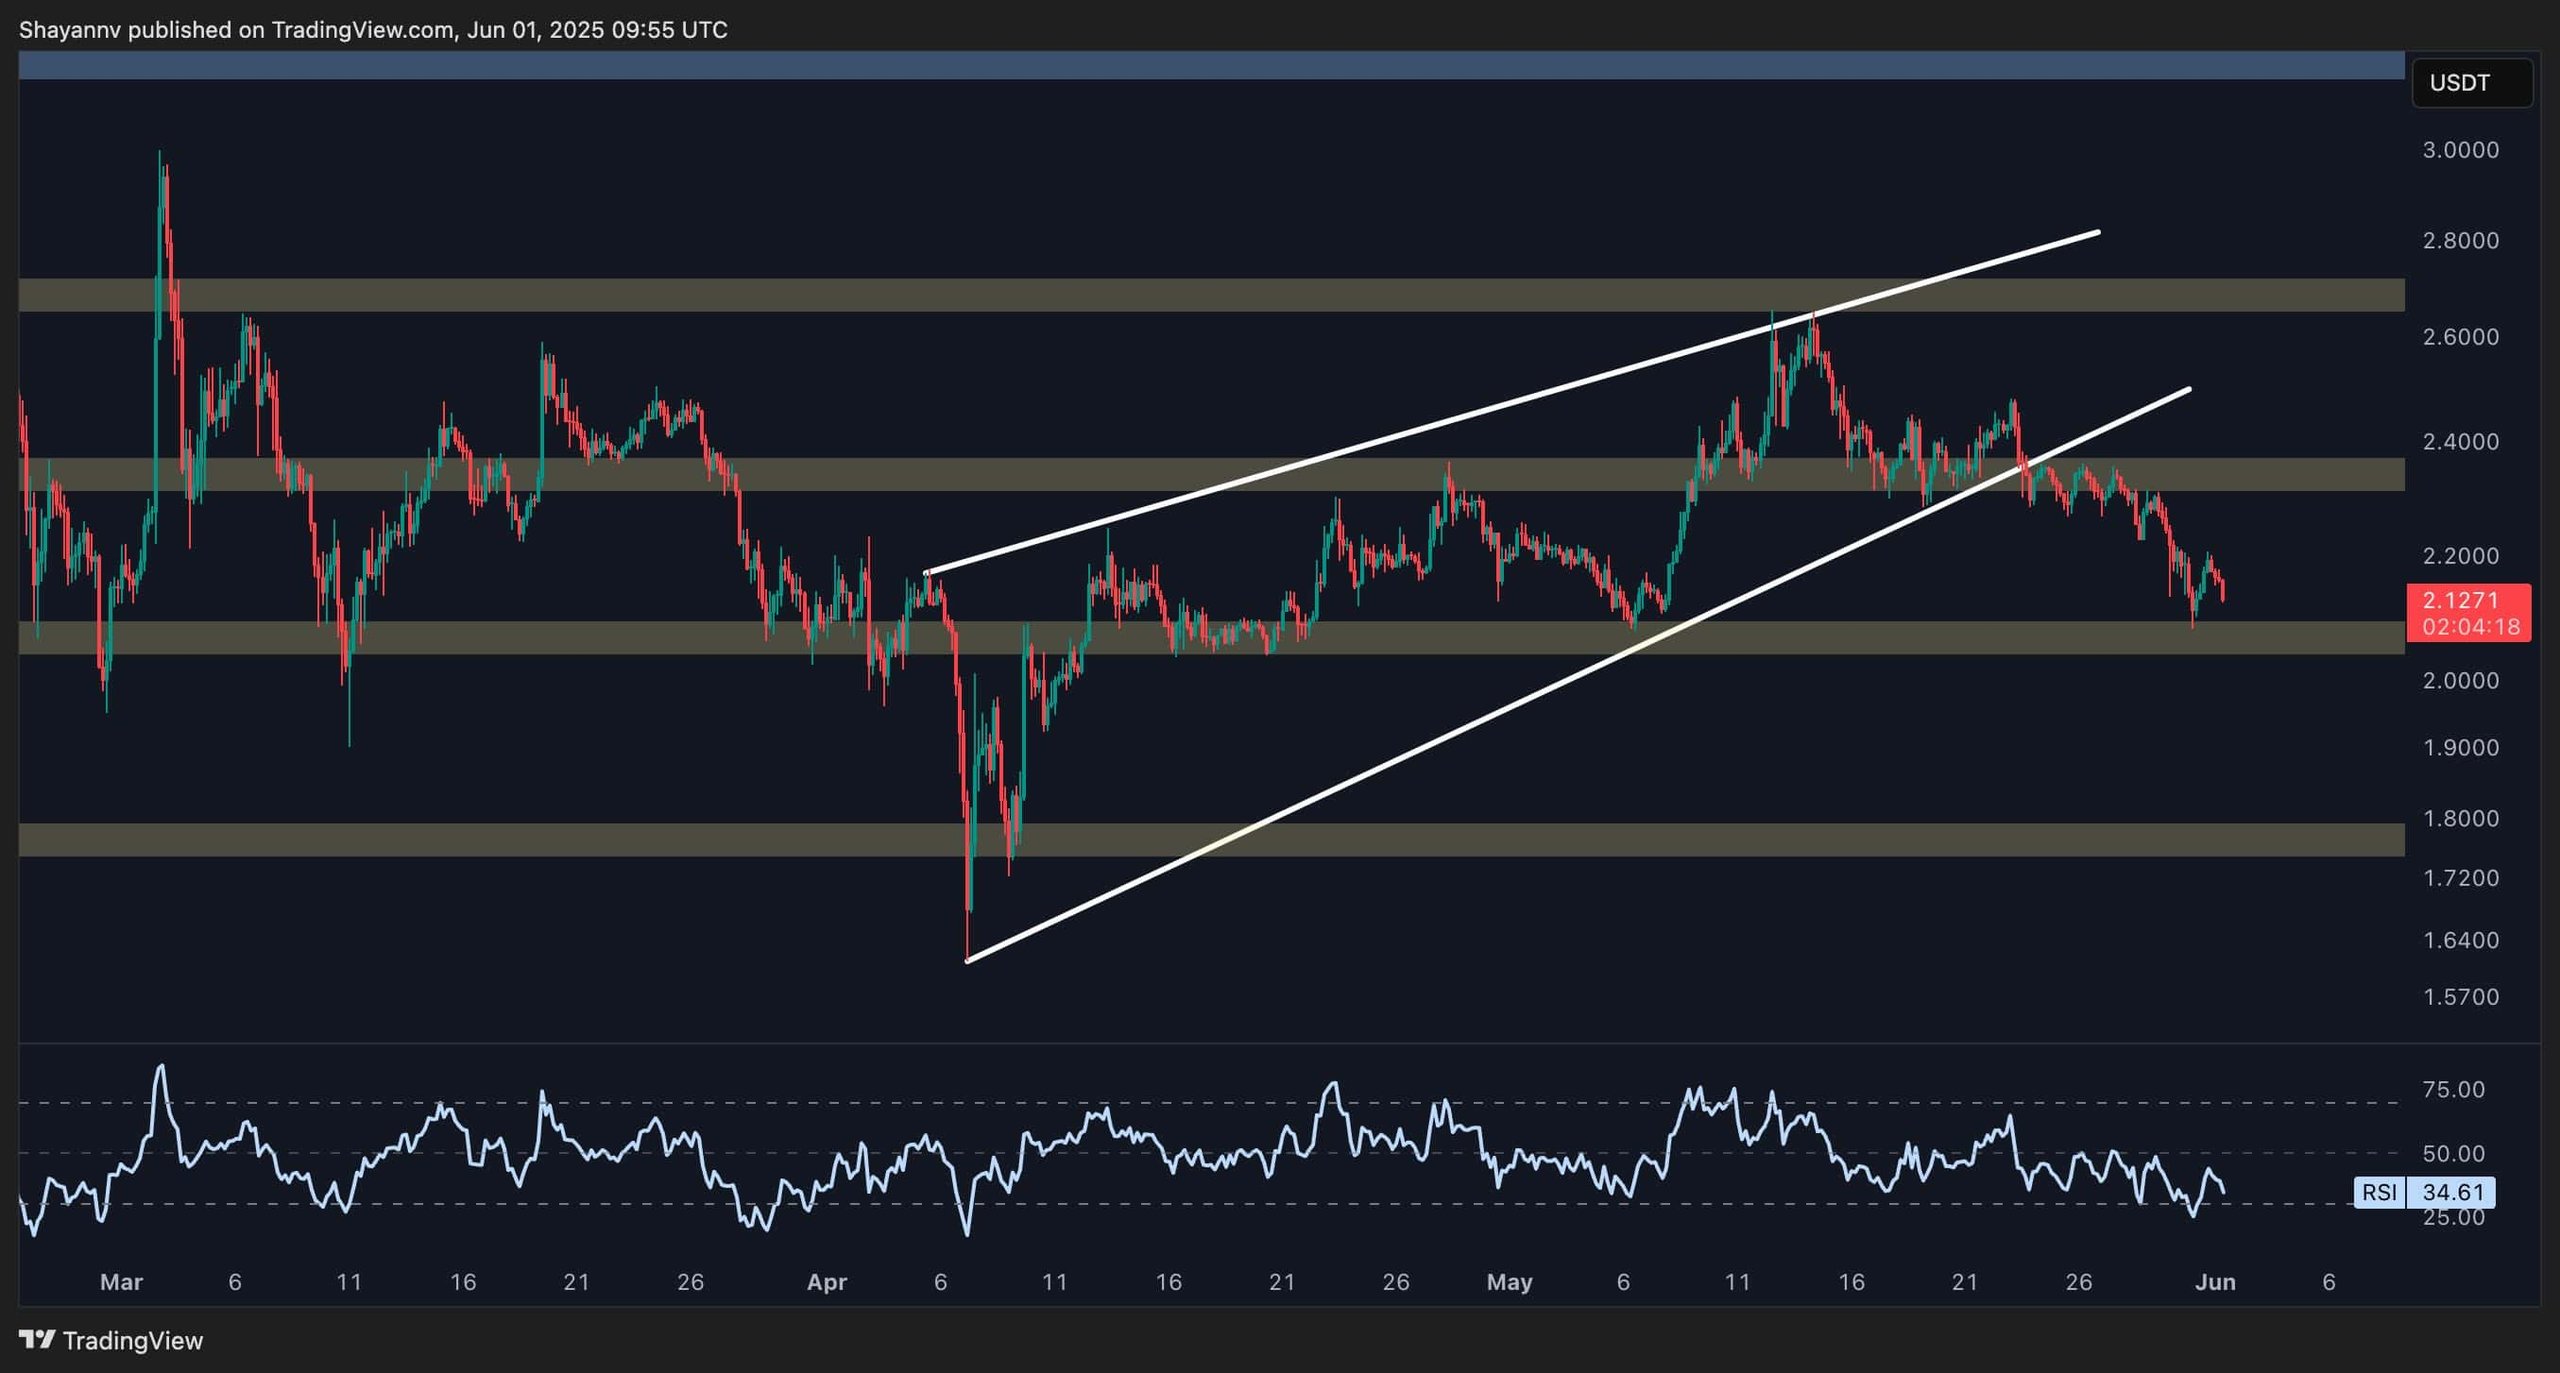Click the 1.5700 price axis label
Viewport: 2560px width, 1373px height.
2460,997
